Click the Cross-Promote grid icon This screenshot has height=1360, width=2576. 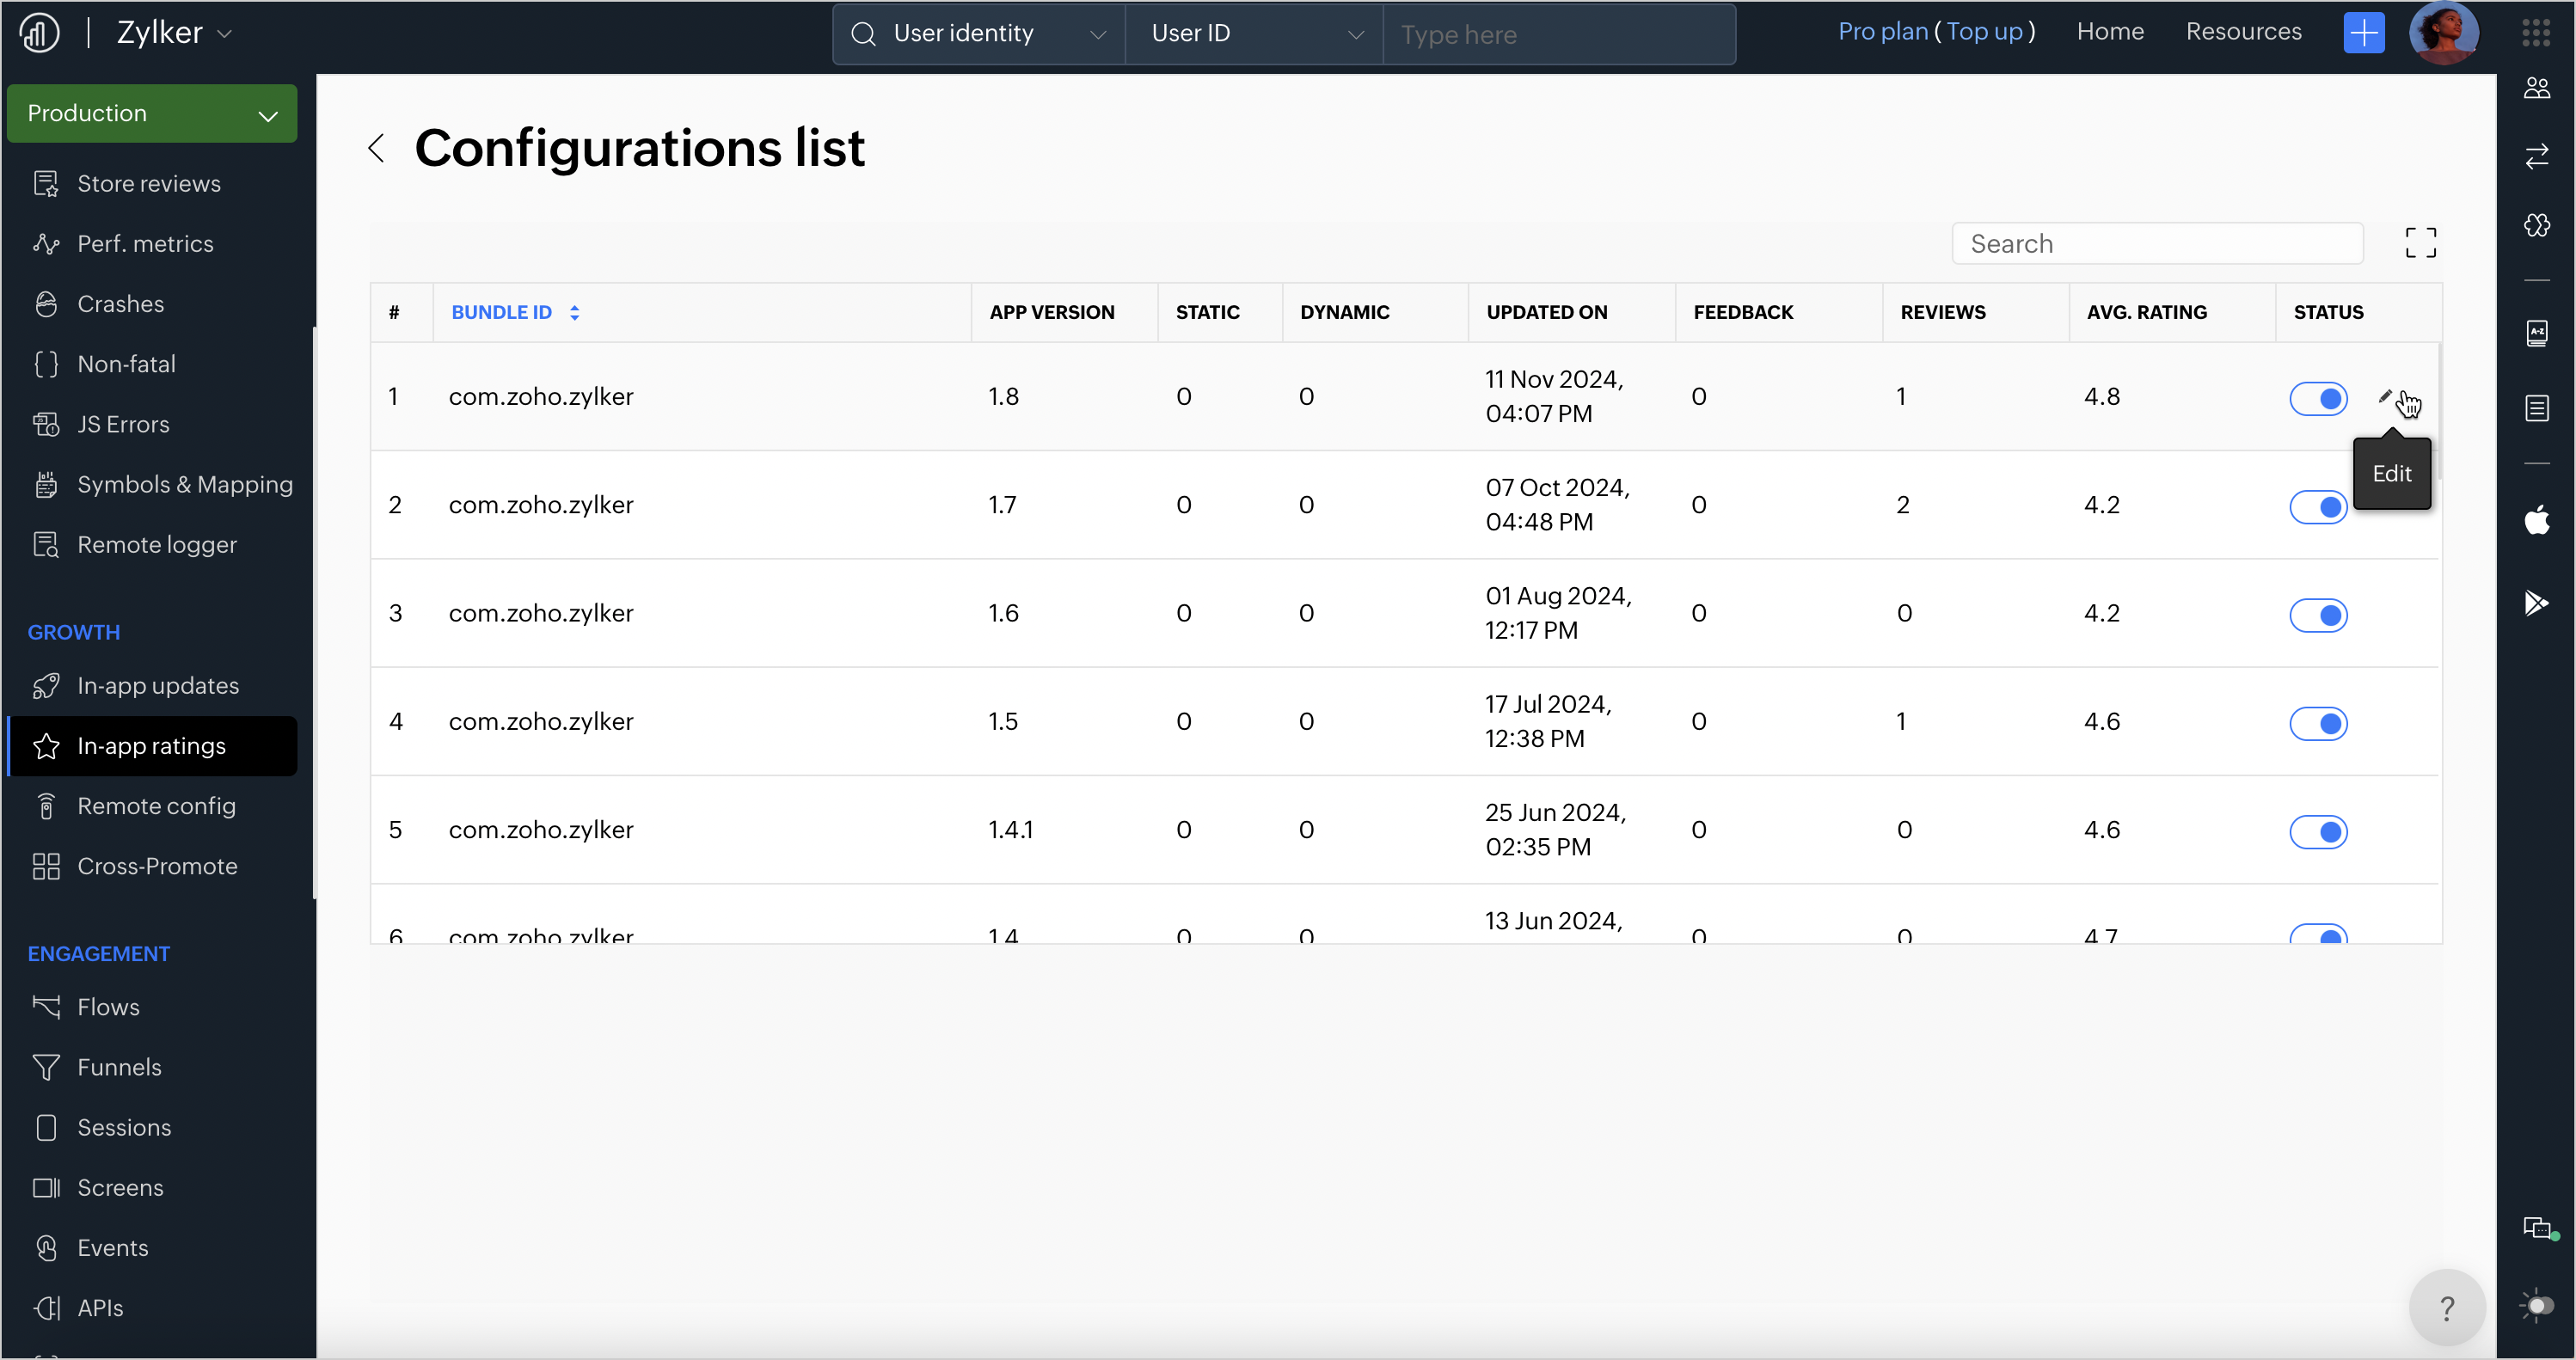[46, 866]
